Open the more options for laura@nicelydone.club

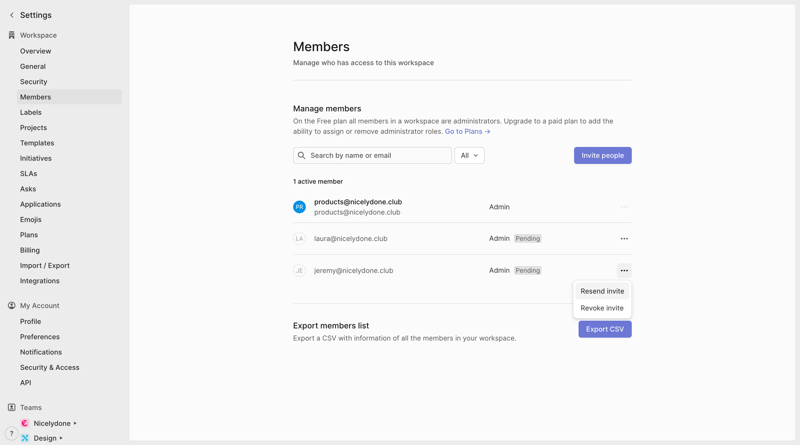pos(624,238)
